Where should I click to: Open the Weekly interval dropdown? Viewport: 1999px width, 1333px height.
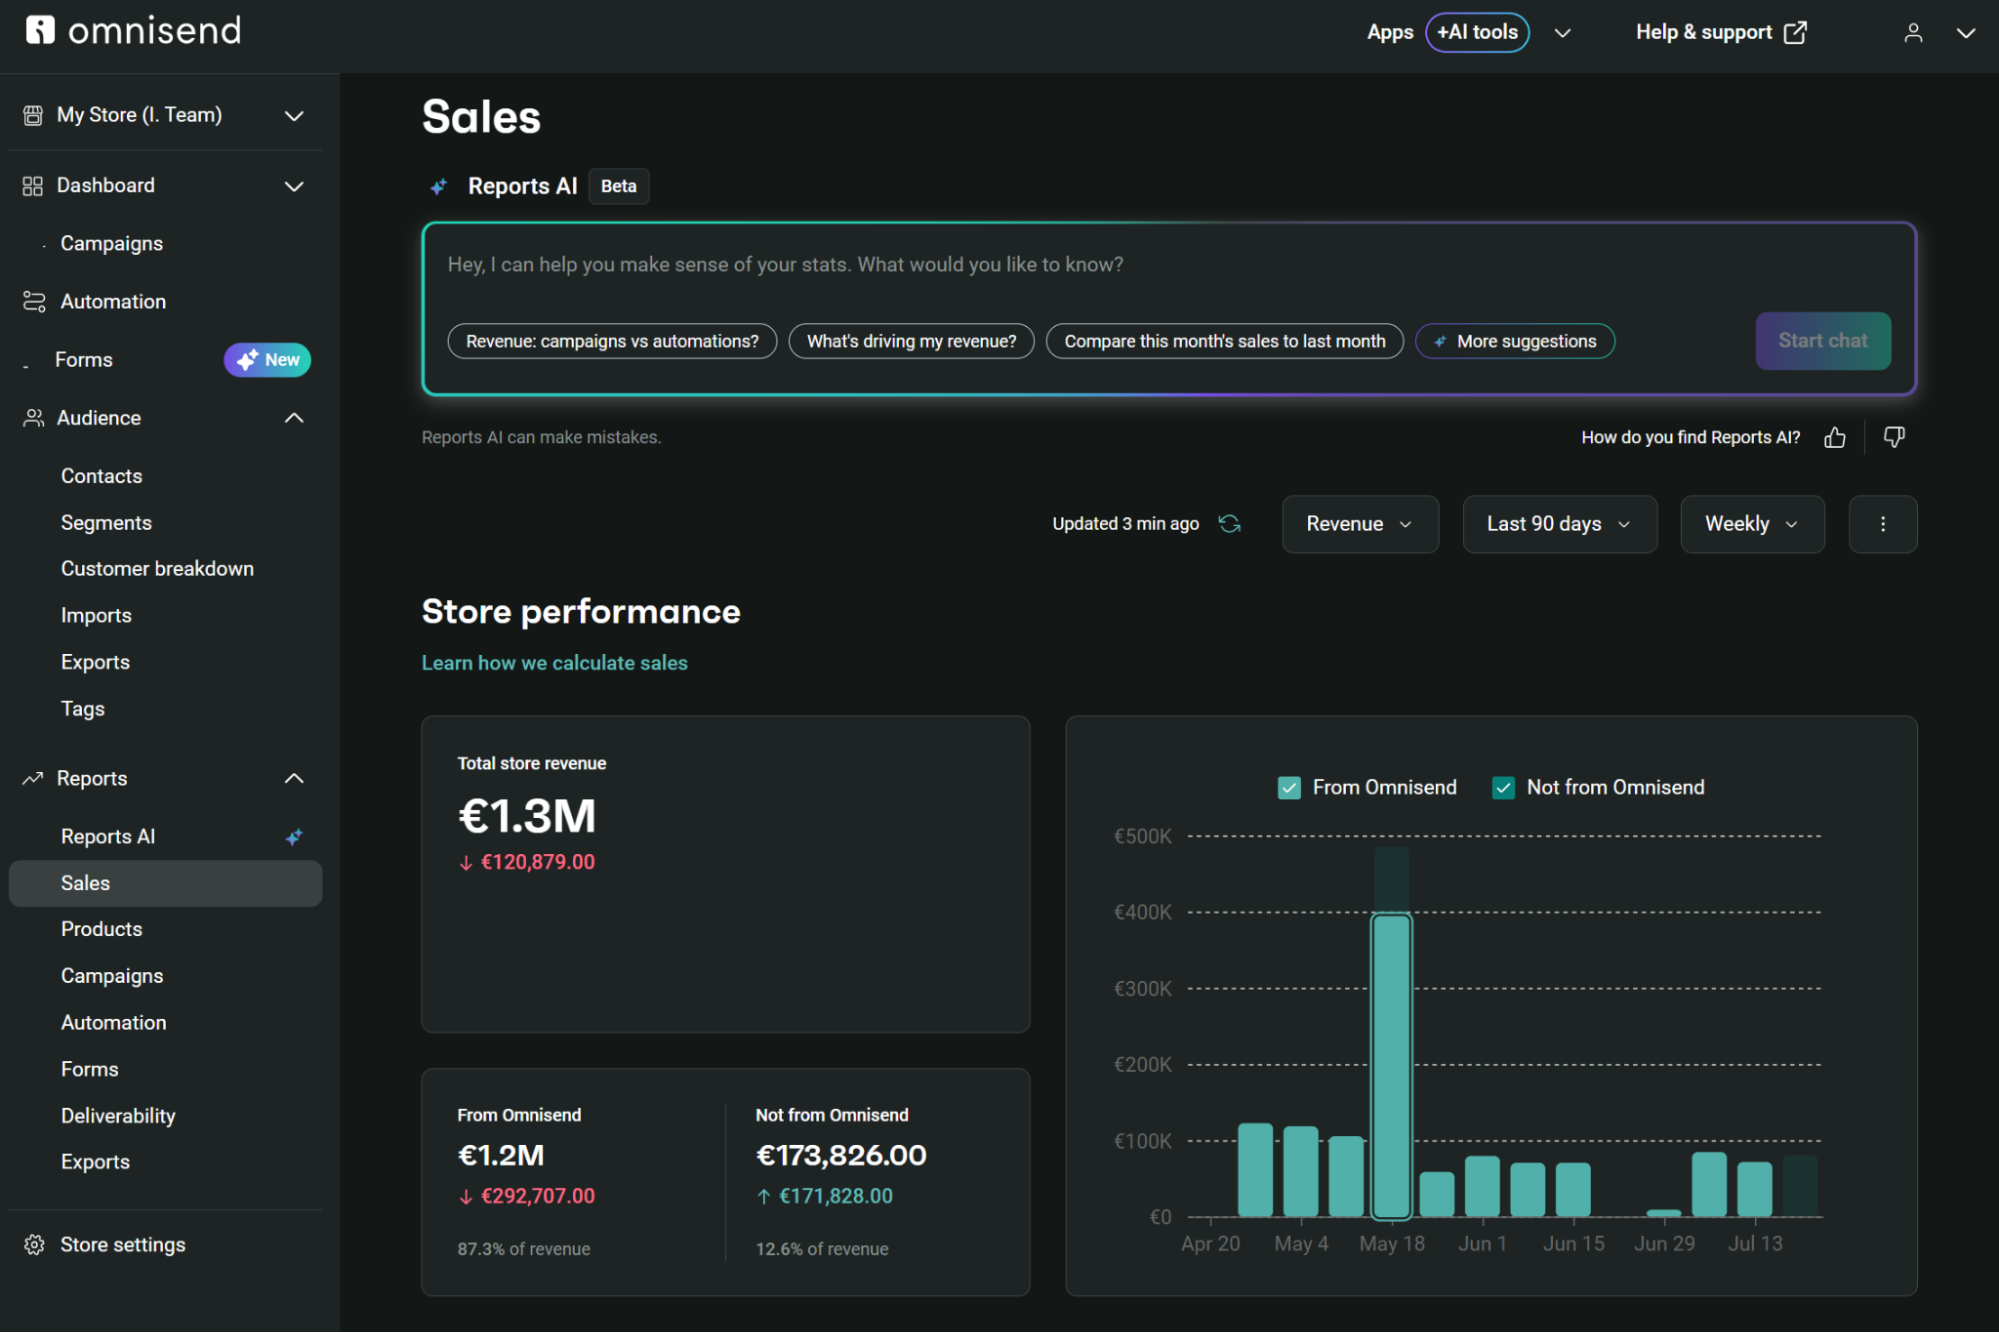[1752, 524]
